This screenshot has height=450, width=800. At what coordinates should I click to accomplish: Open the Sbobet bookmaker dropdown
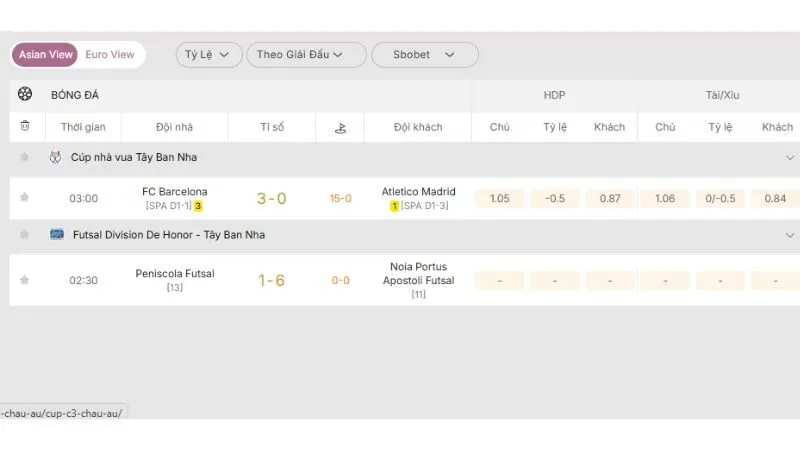point(424,55)
